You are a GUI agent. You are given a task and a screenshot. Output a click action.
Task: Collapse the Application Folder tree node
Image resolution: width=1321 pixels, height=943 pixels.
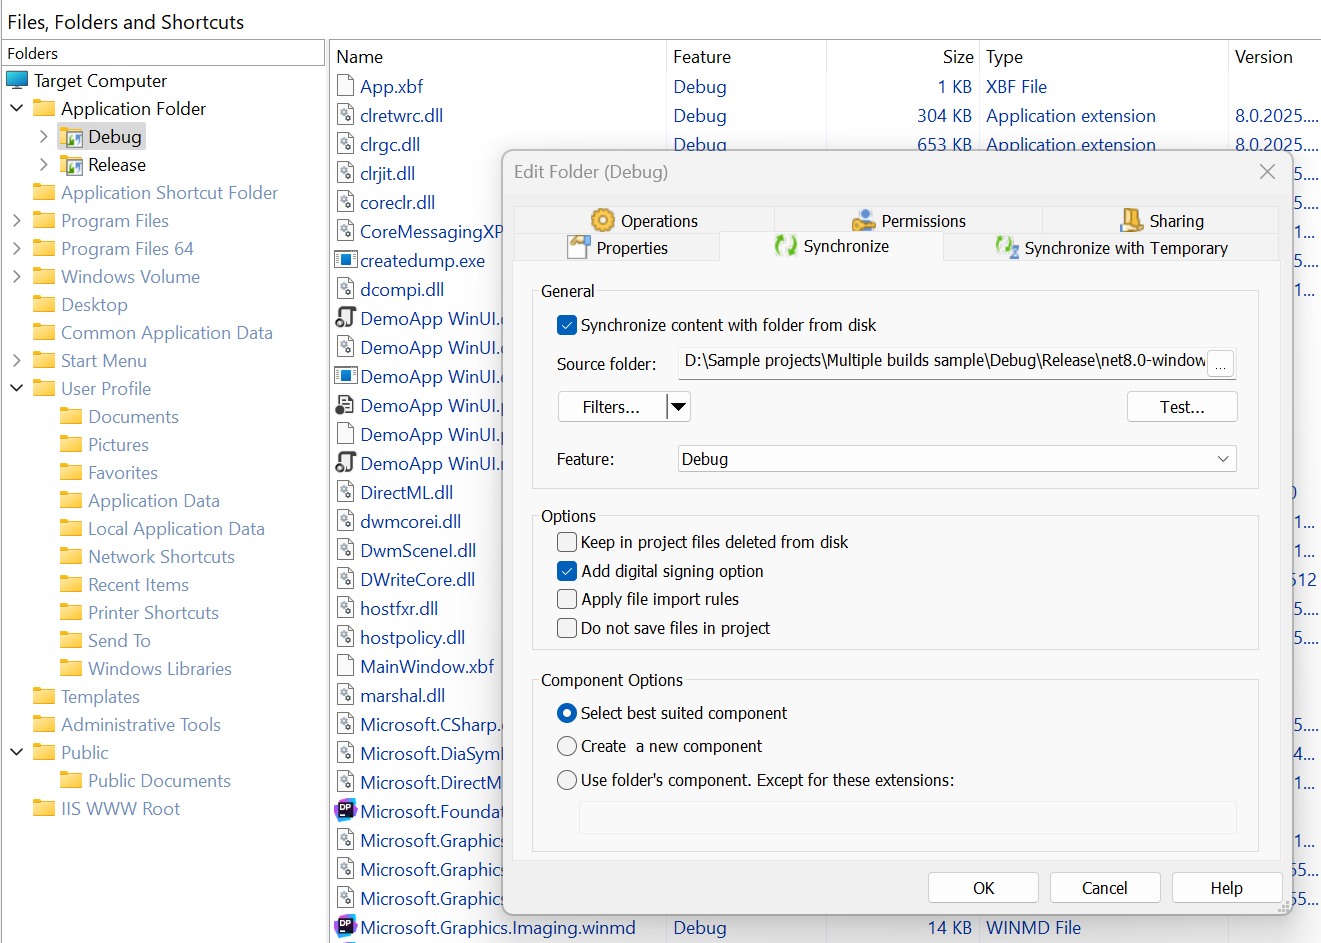click(x=17, y=108)
